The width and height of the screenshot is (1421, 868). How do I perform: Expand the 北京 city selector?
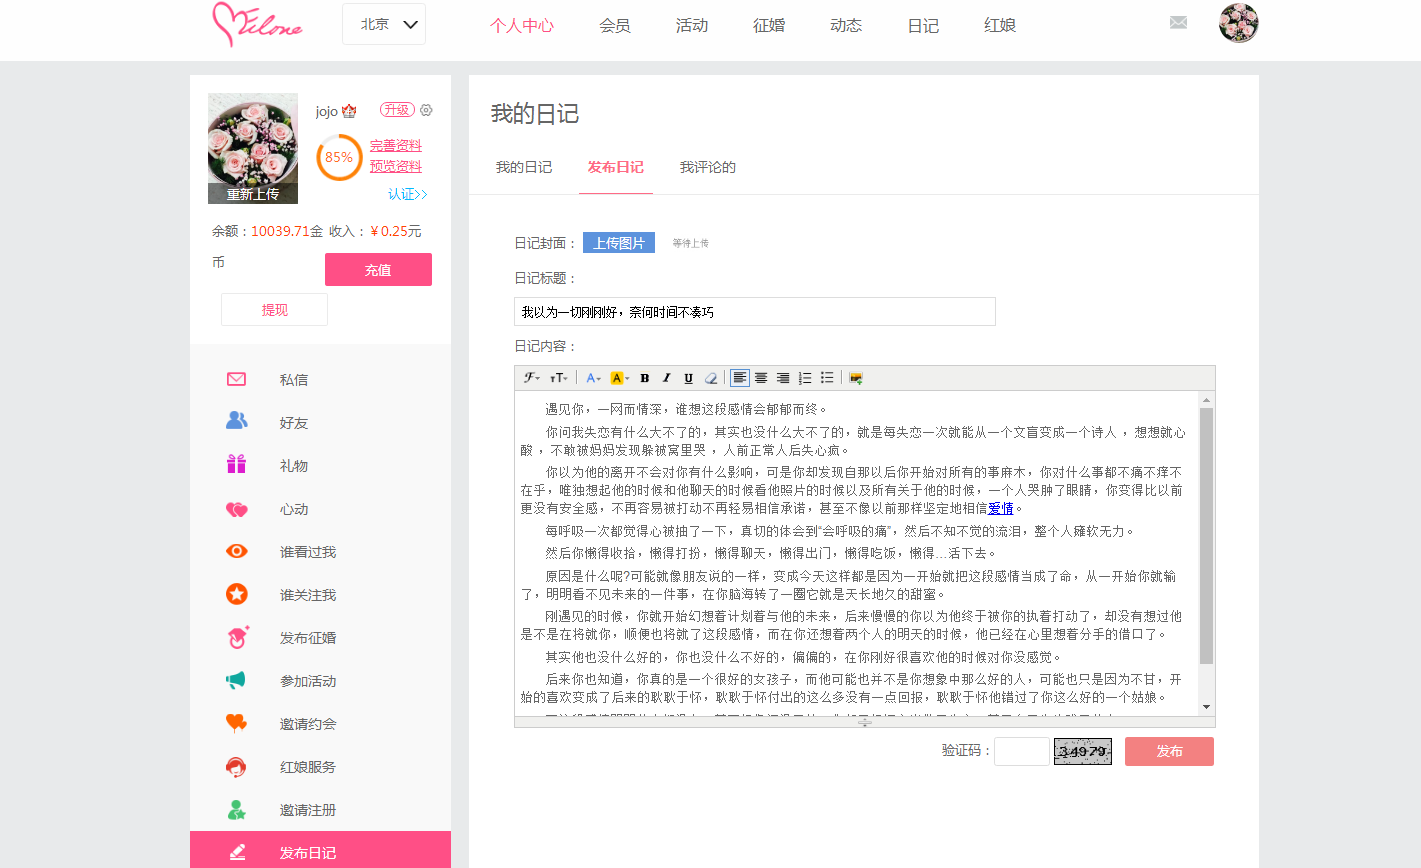tap(384, 25)
